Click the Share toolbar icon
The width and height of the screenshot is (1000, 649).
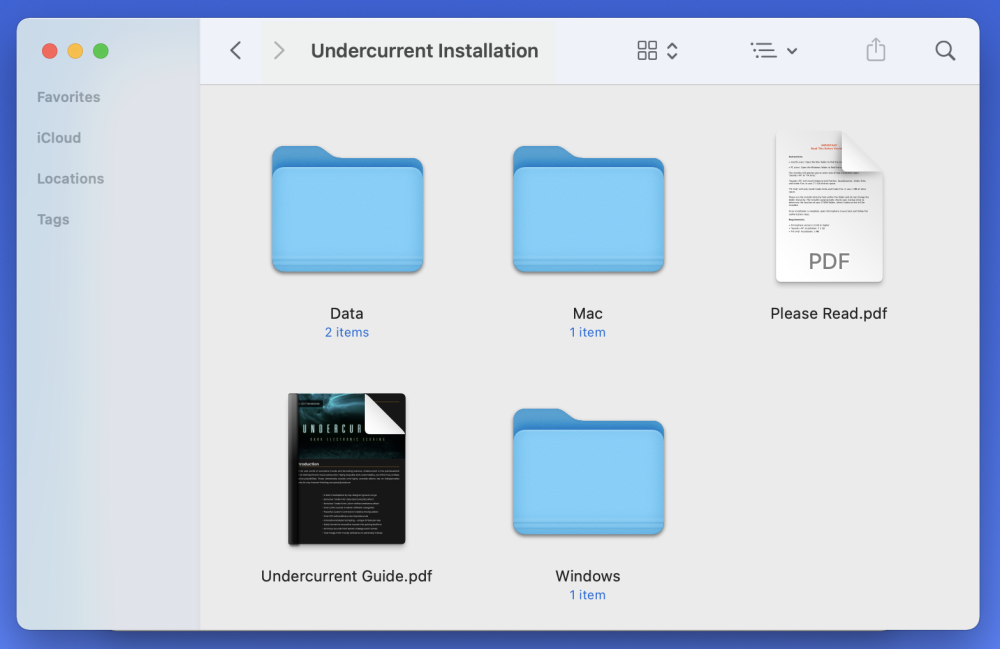point(876,50)
